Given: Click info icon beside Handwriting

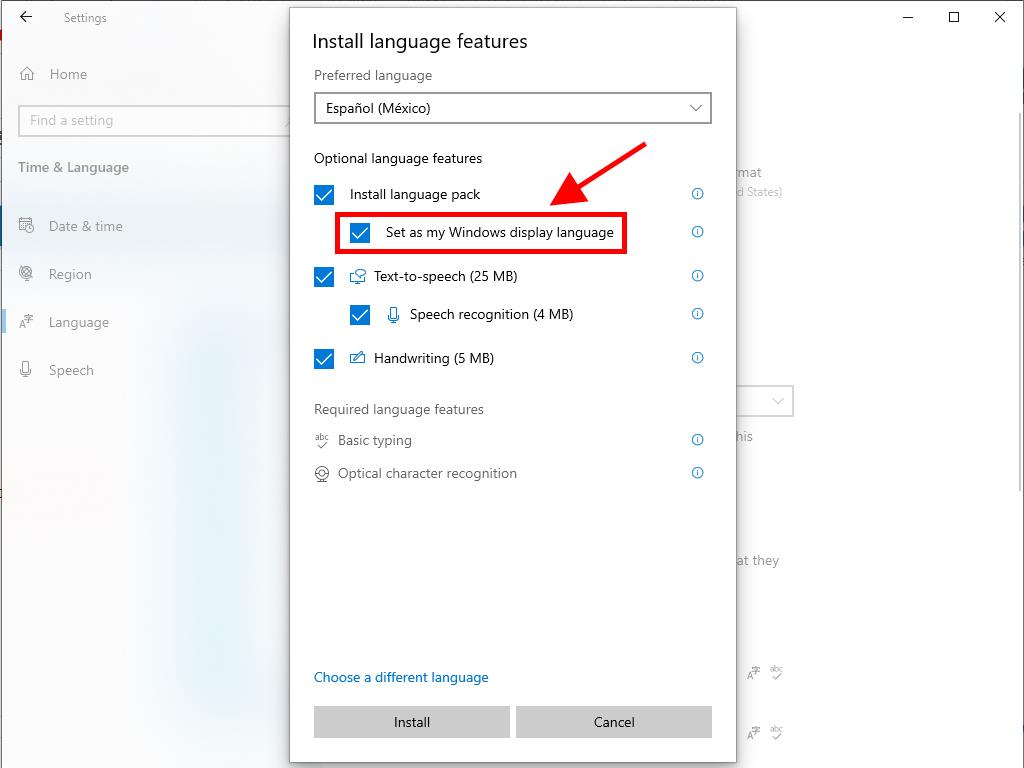Looking at the screenshot, I should click(698, 358).
